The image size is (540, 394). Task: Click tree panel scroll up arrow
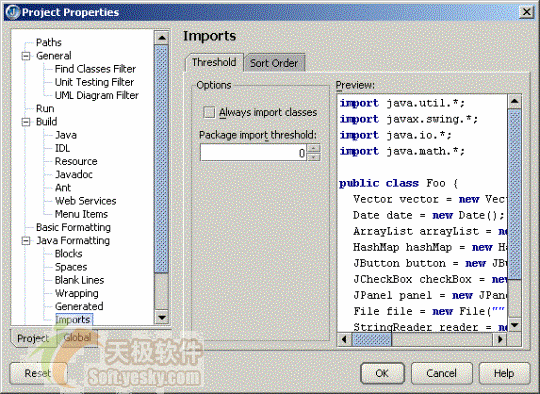point(162,38)
